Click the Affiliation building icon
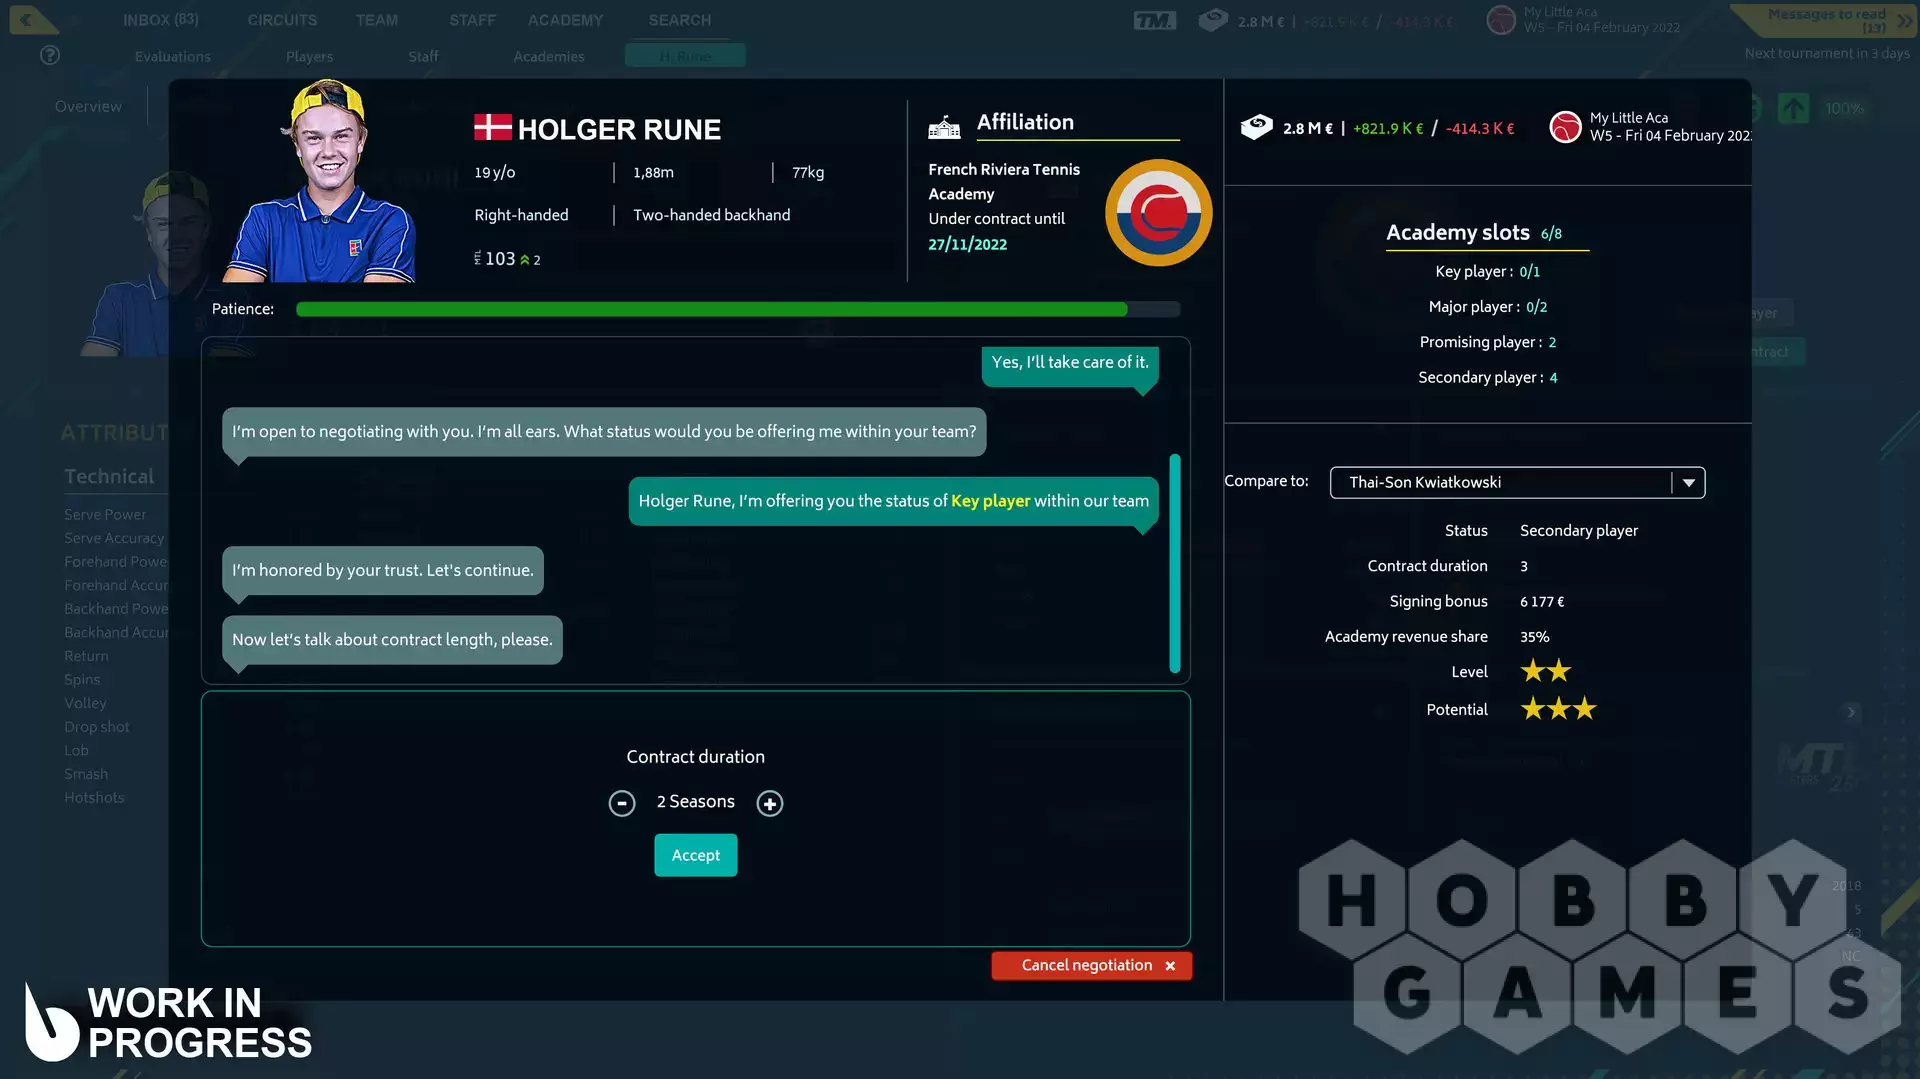The width and height of the screenshot is (1920, 1079). [943, 126]
